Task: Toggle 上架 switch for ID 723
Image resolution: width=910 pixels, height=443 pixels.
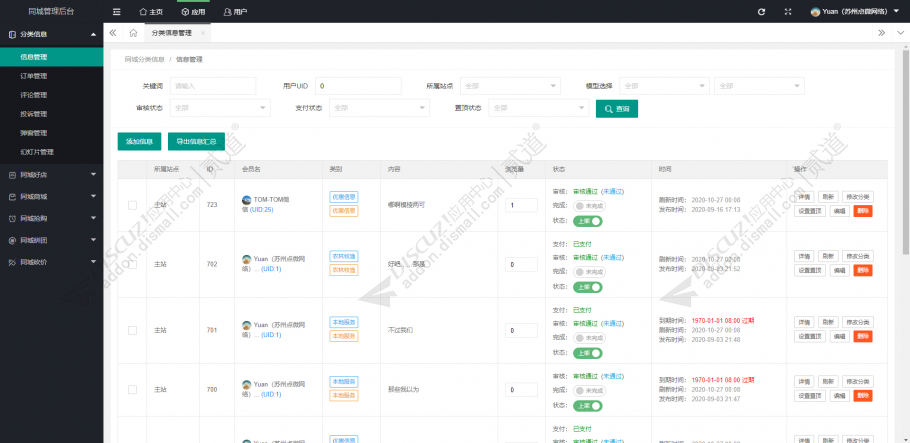Action: click(589, 220)
